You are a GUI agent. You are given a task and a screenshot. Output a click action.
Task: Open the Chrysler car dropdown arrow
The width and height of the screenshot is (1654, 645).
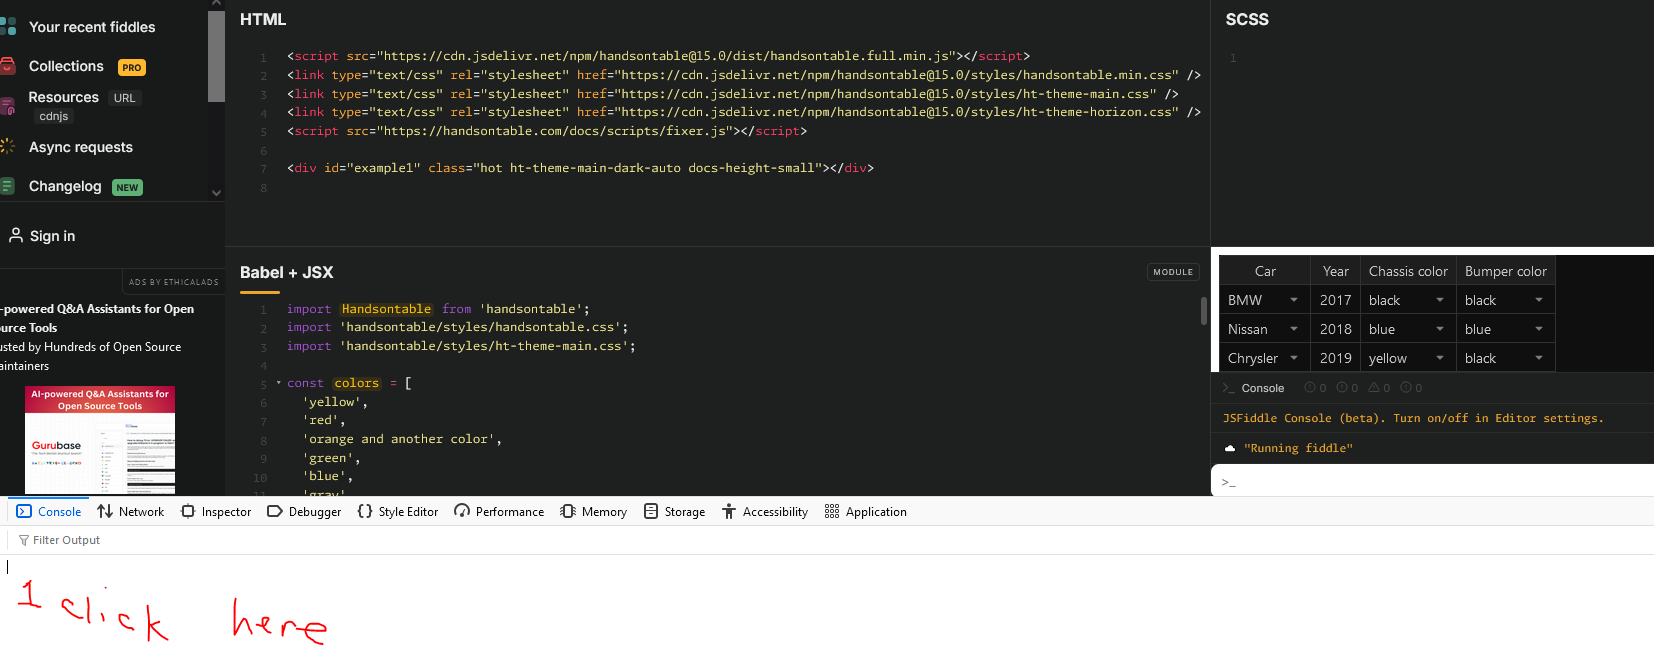pos(1294,358)
